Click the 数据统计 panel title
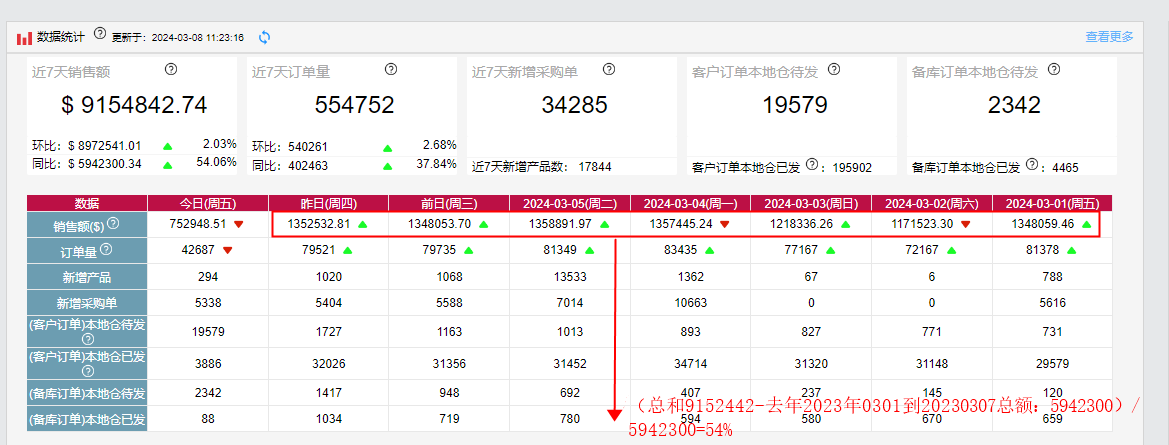 click(x=61, y=36)
